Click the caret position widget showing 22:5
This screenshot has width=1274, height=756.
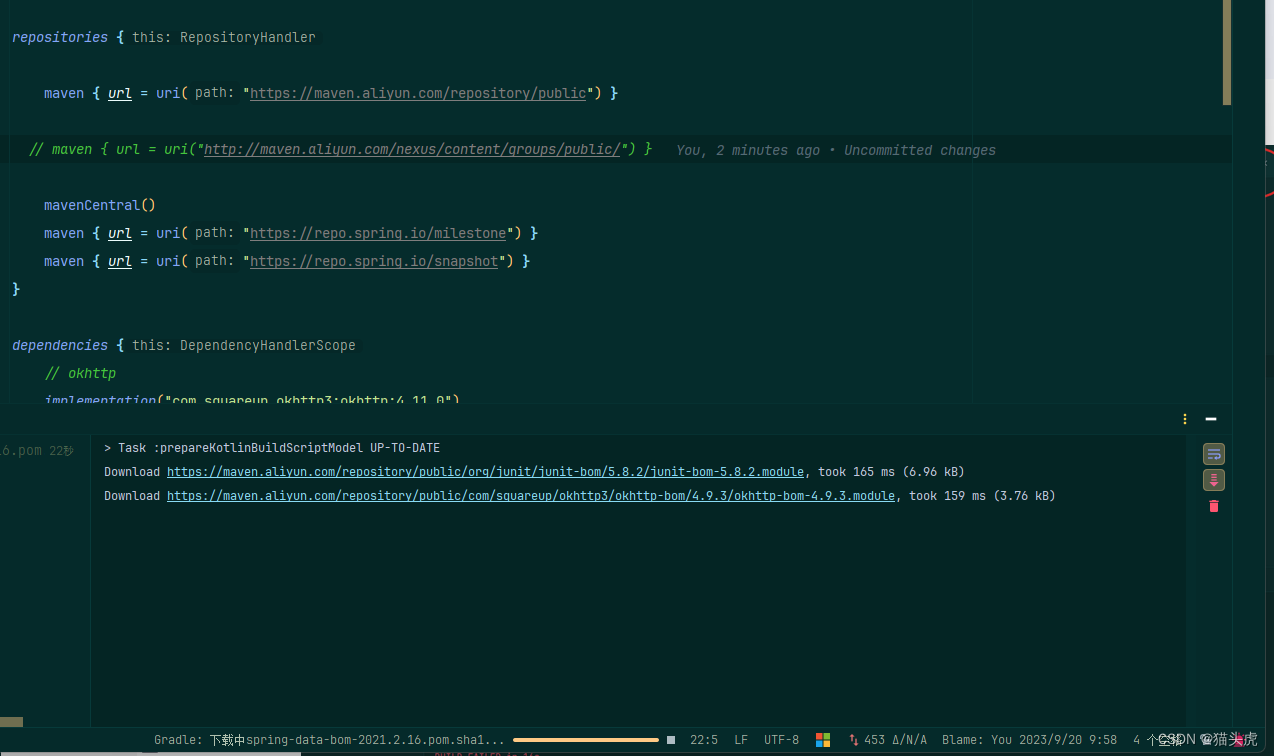[704, 739]
